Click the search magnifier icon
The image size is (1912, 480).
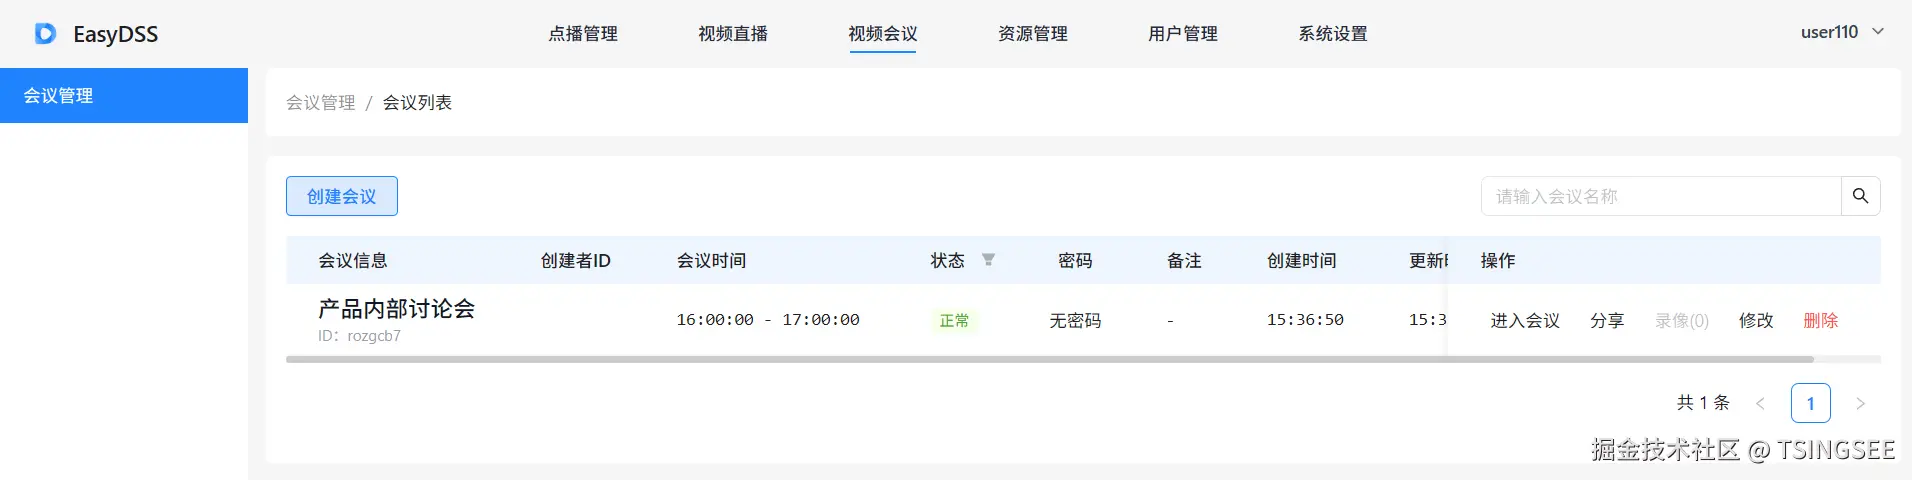pyautogui.click(x=1860, y=196)
